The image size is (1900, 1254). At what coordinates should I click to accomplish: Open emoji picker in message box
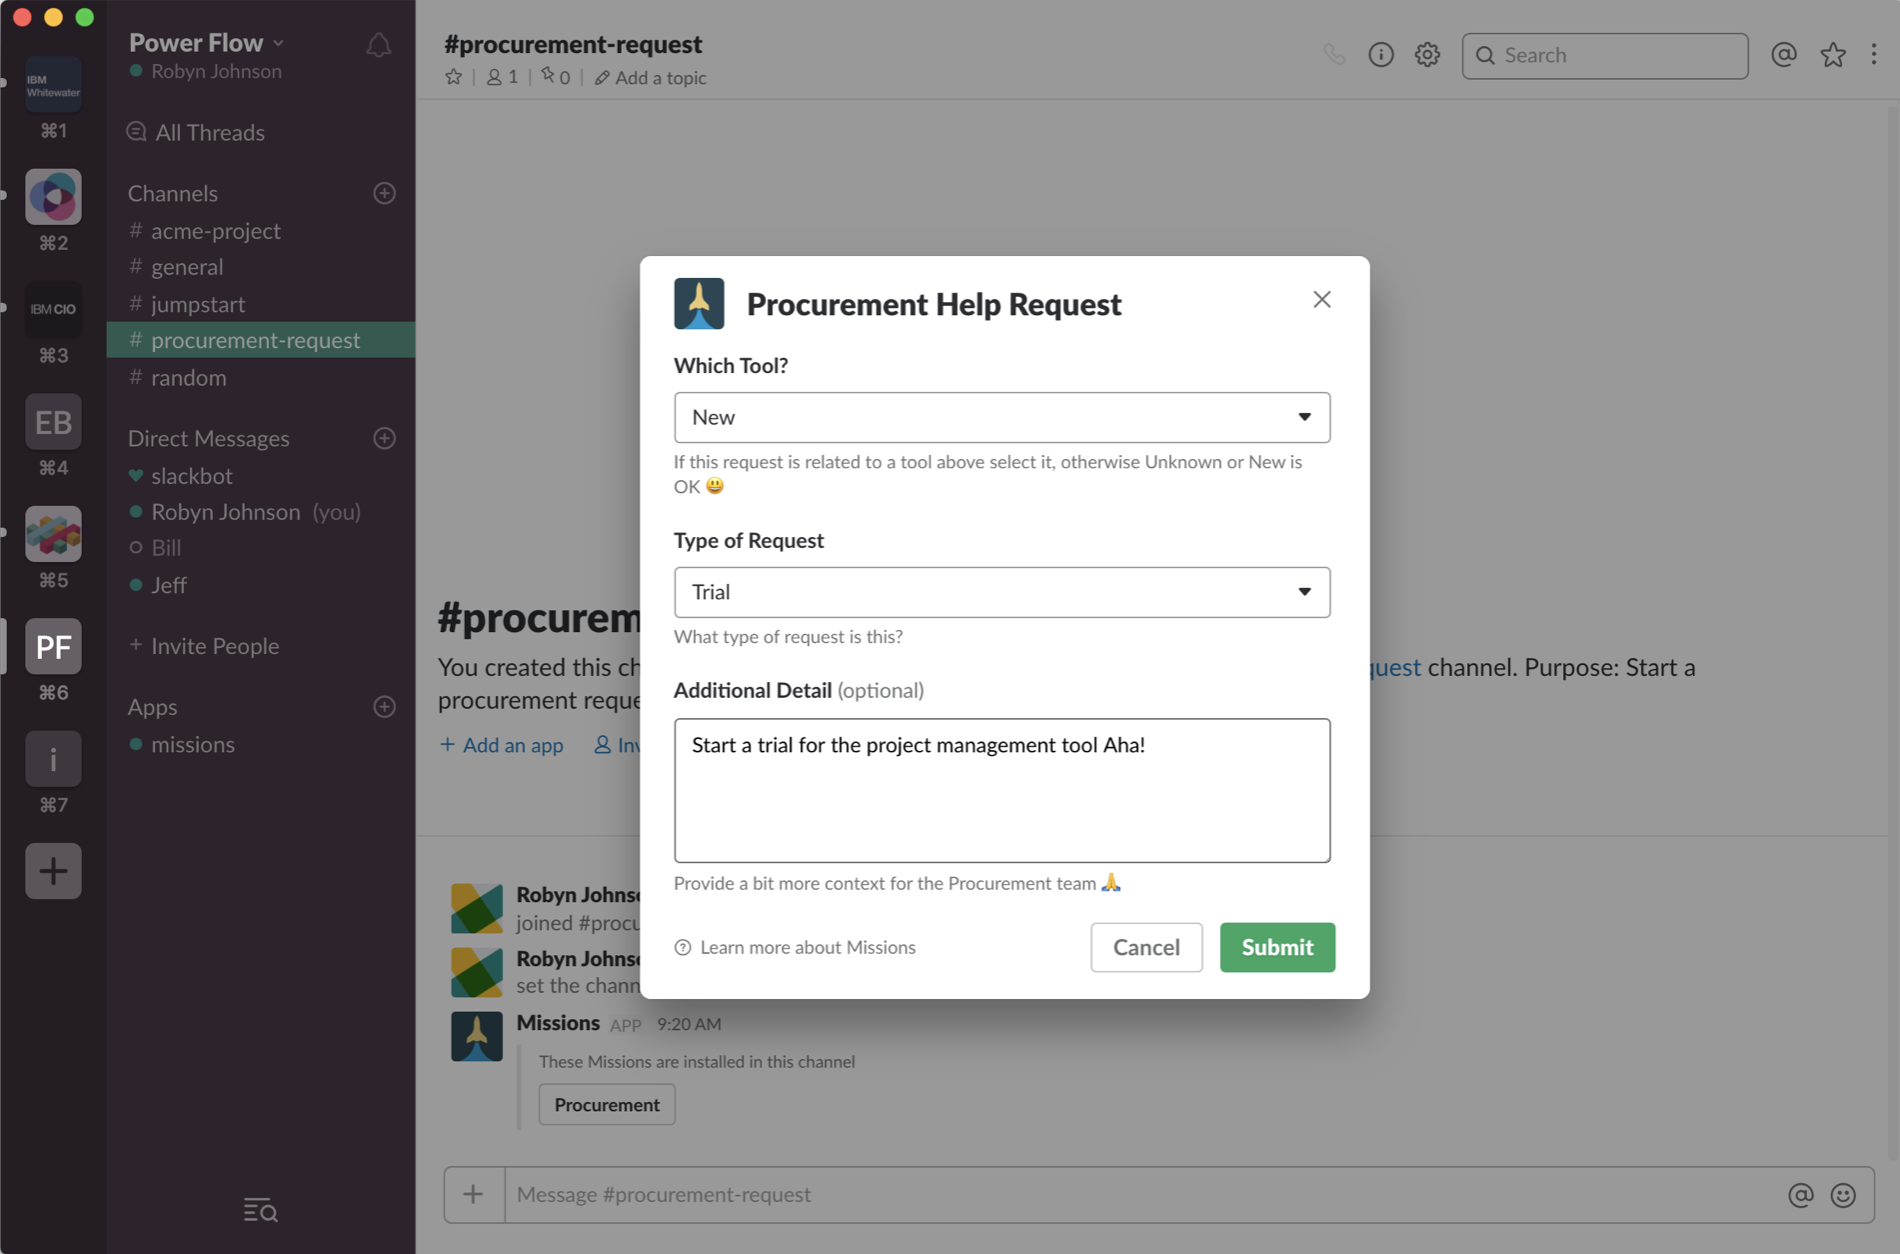point(1843,1194)
